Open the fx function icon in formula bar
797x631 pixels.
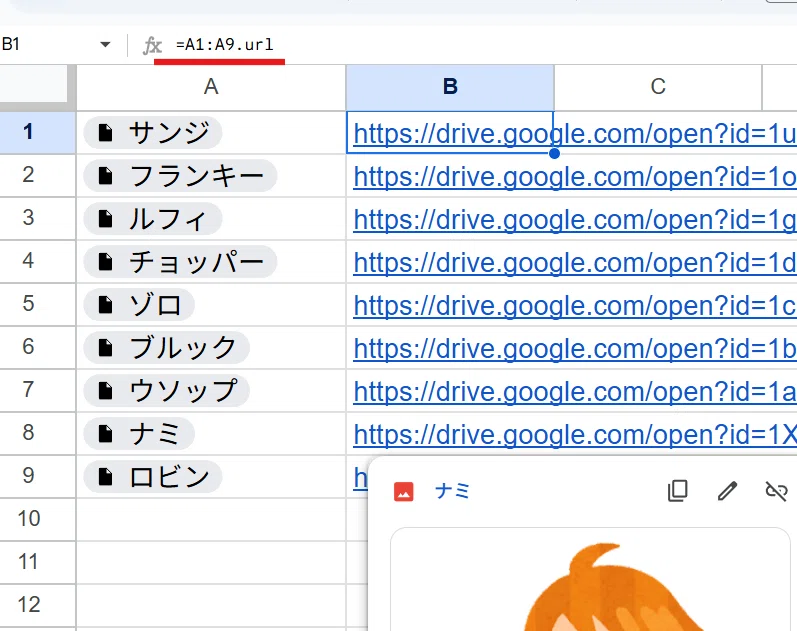point(152,45)
